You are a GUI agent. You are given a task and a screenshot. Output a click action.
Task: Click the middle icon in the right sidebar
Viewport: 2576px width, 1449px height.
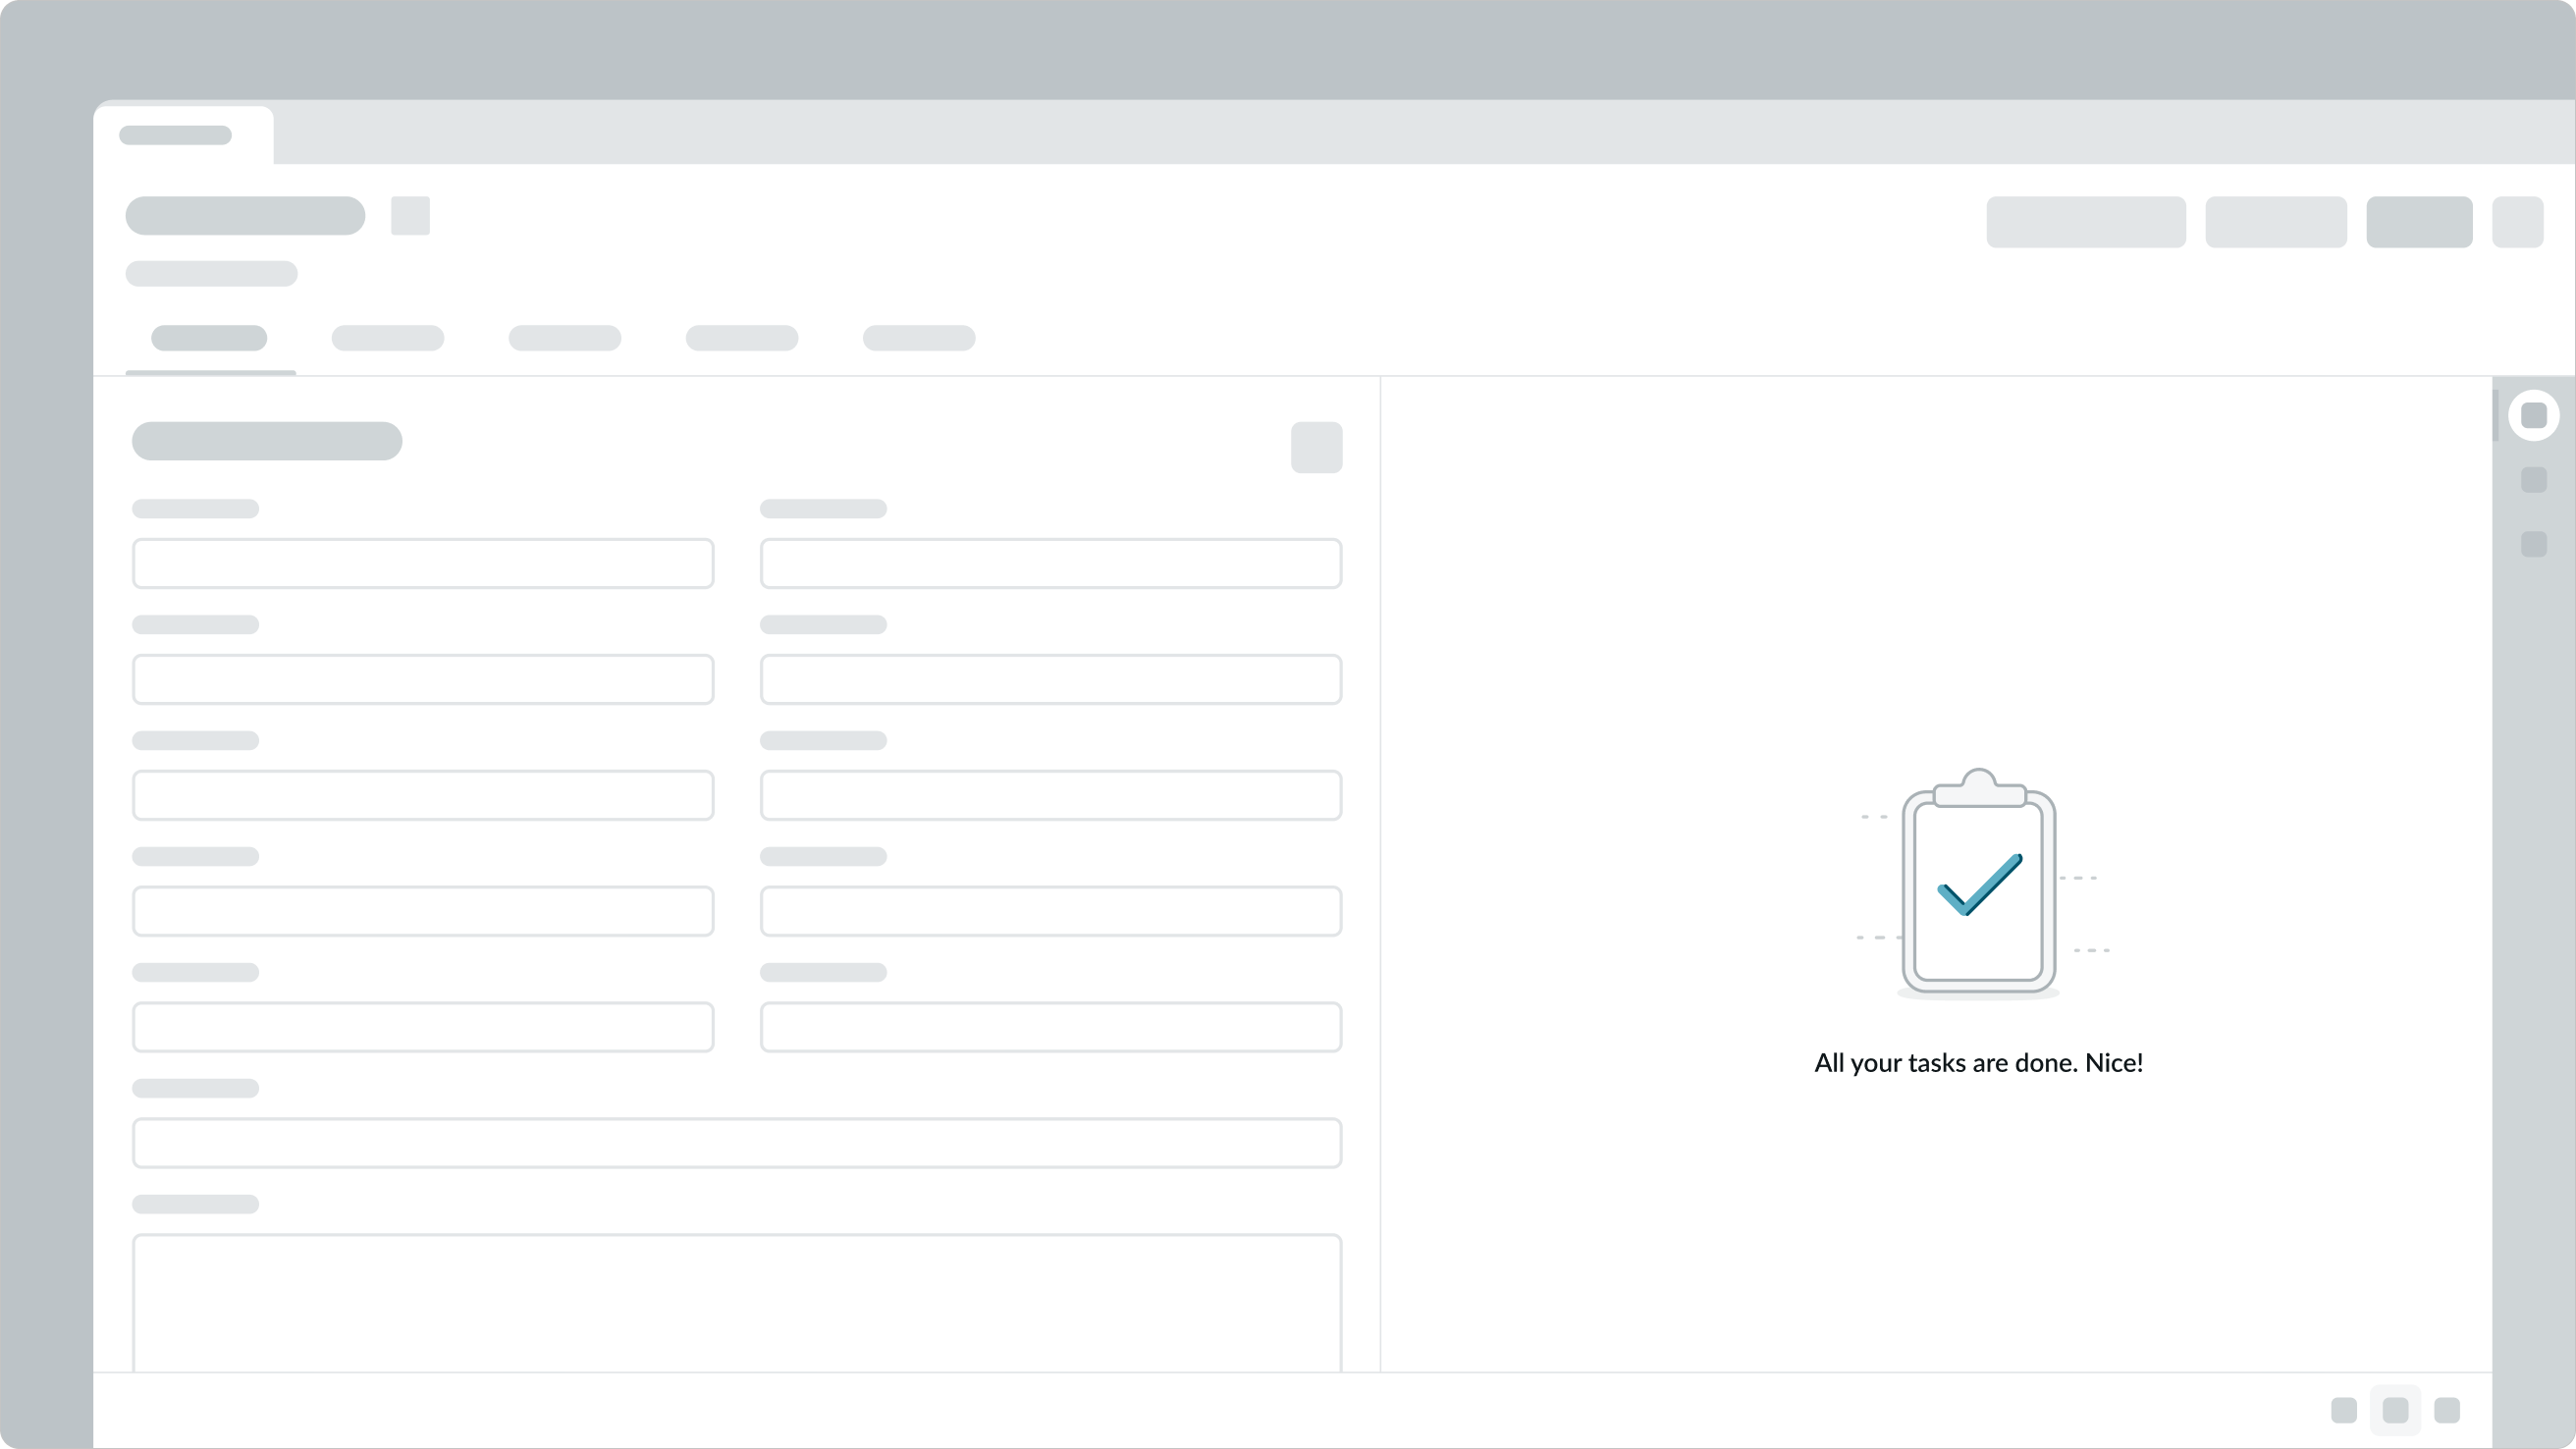click(x=2534, y=480)
